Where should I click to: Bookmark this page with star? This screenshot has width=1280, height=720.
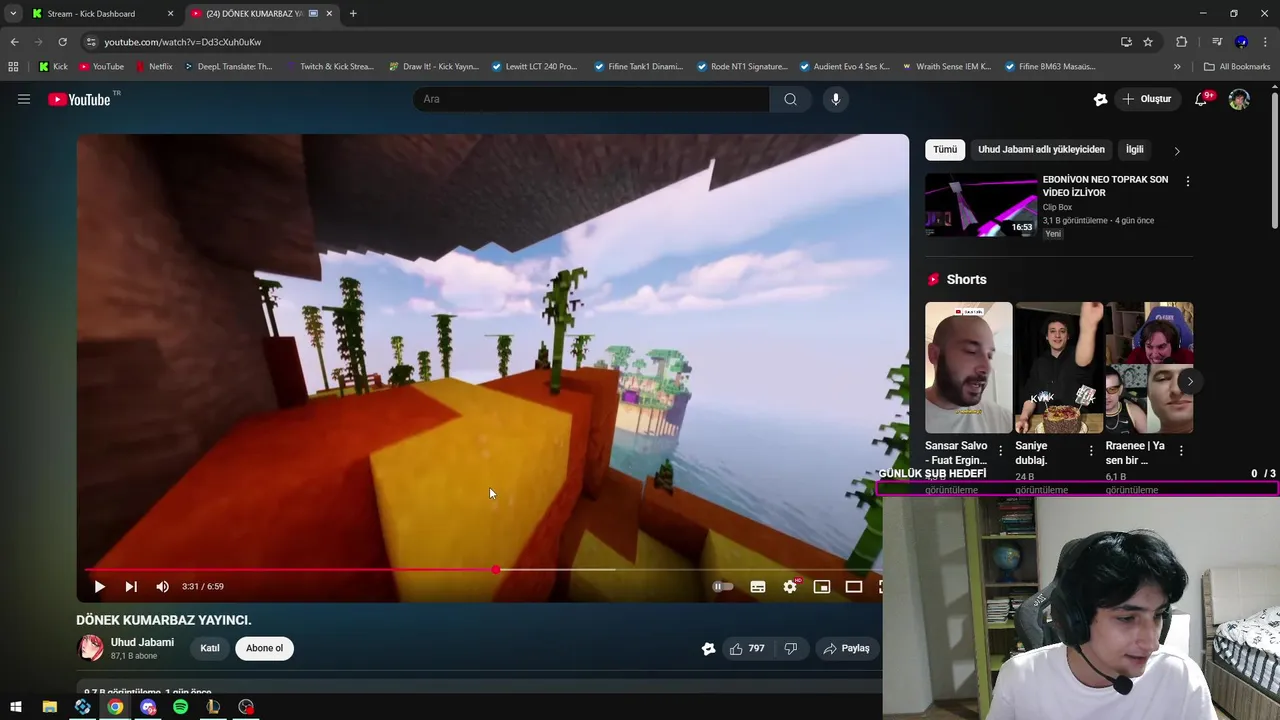tap(1148, 42)
